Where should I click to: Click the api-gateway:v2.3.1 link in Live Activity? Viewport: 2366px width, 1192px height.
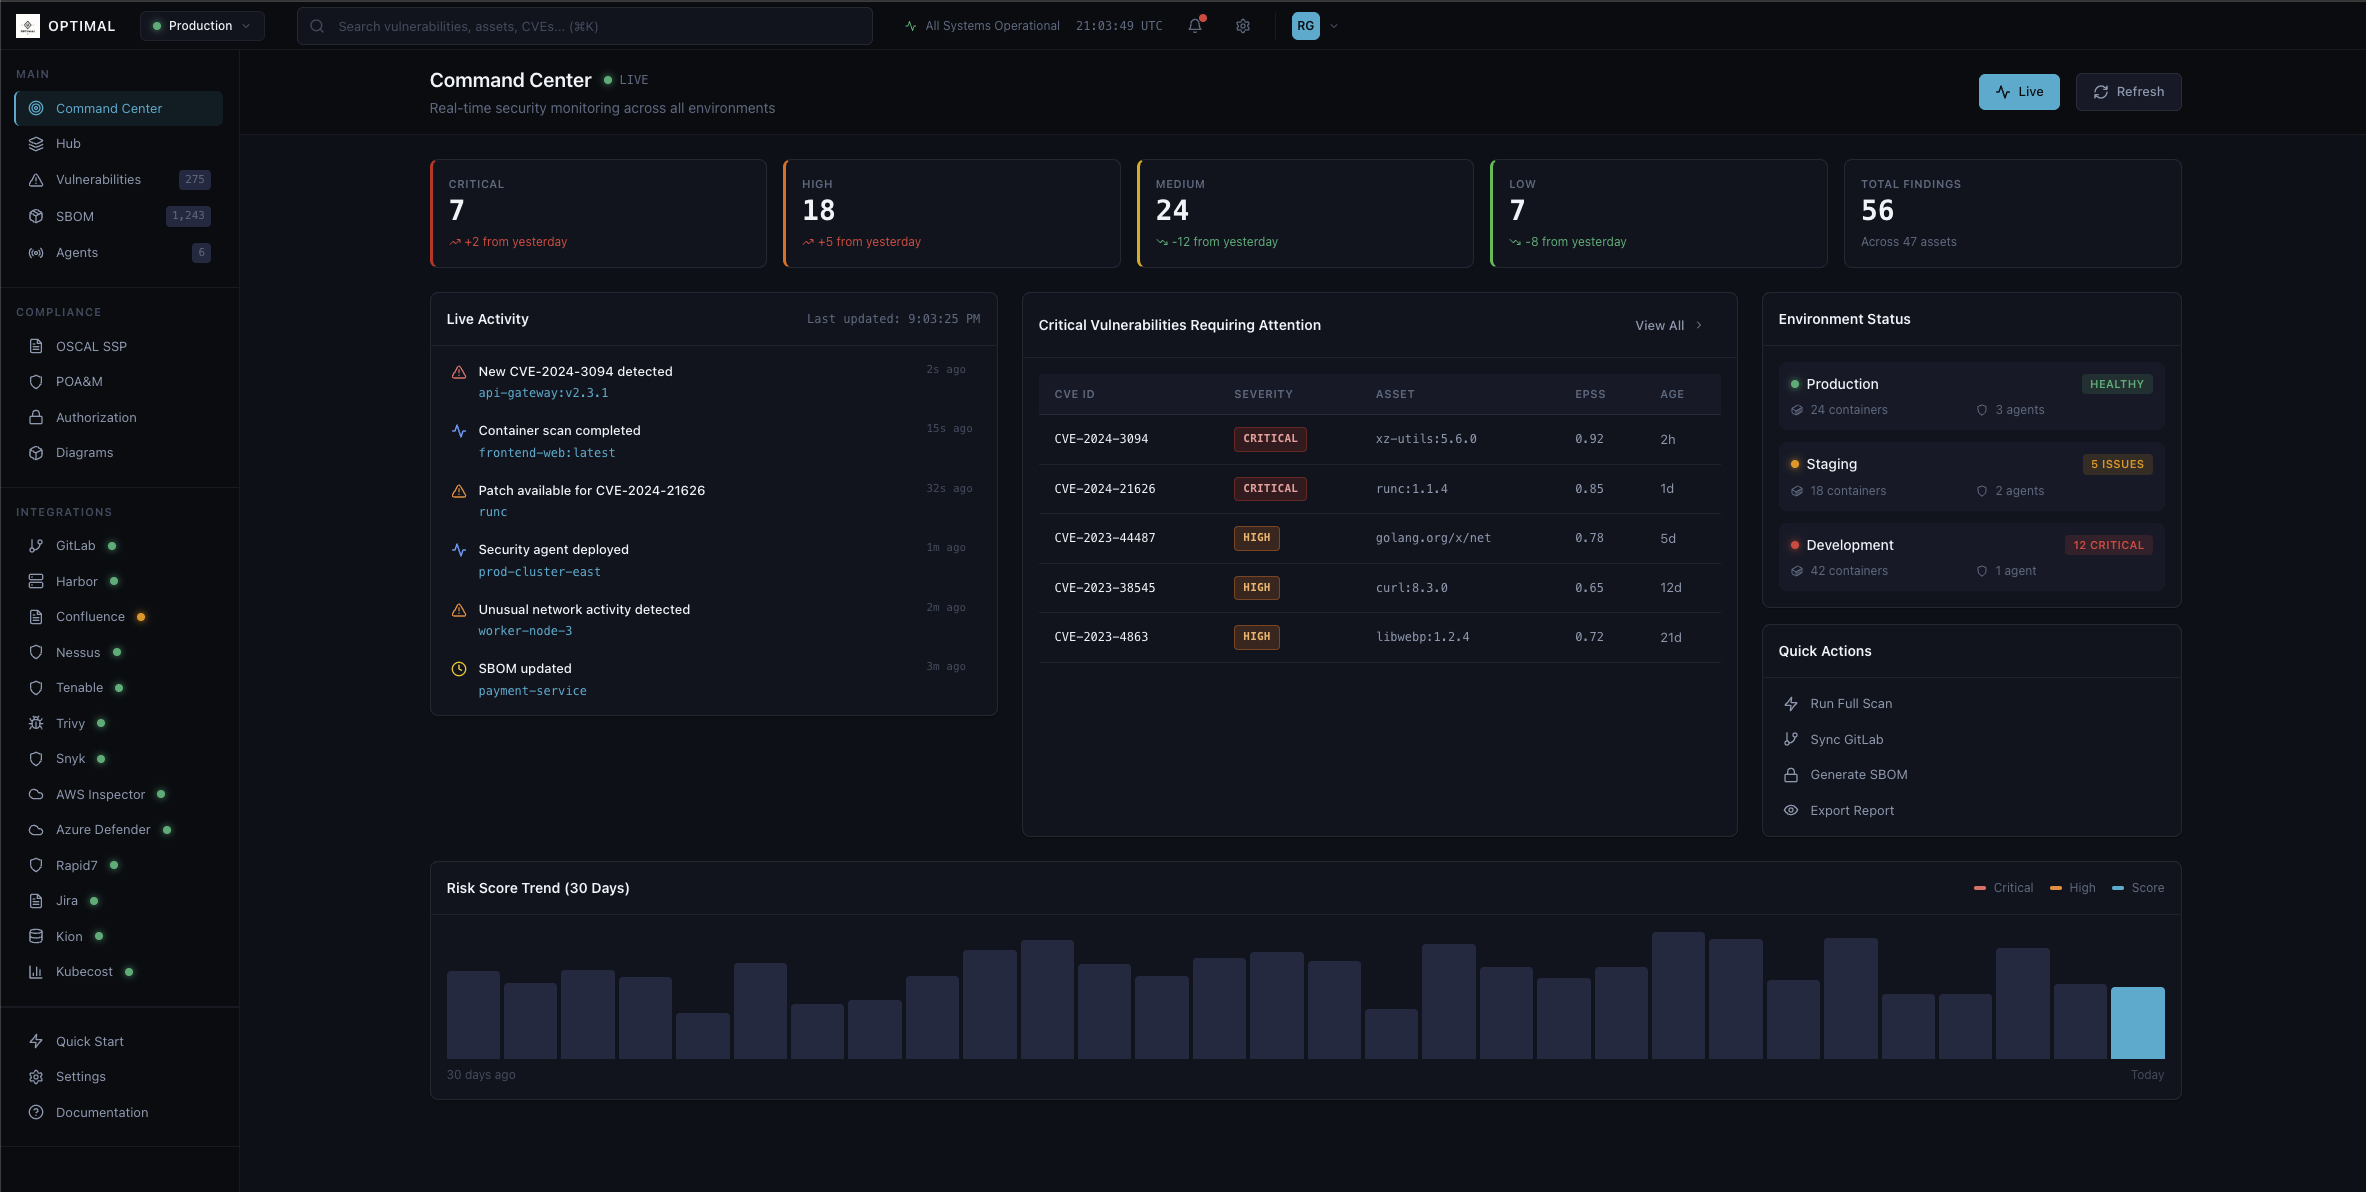pos(543,393)
